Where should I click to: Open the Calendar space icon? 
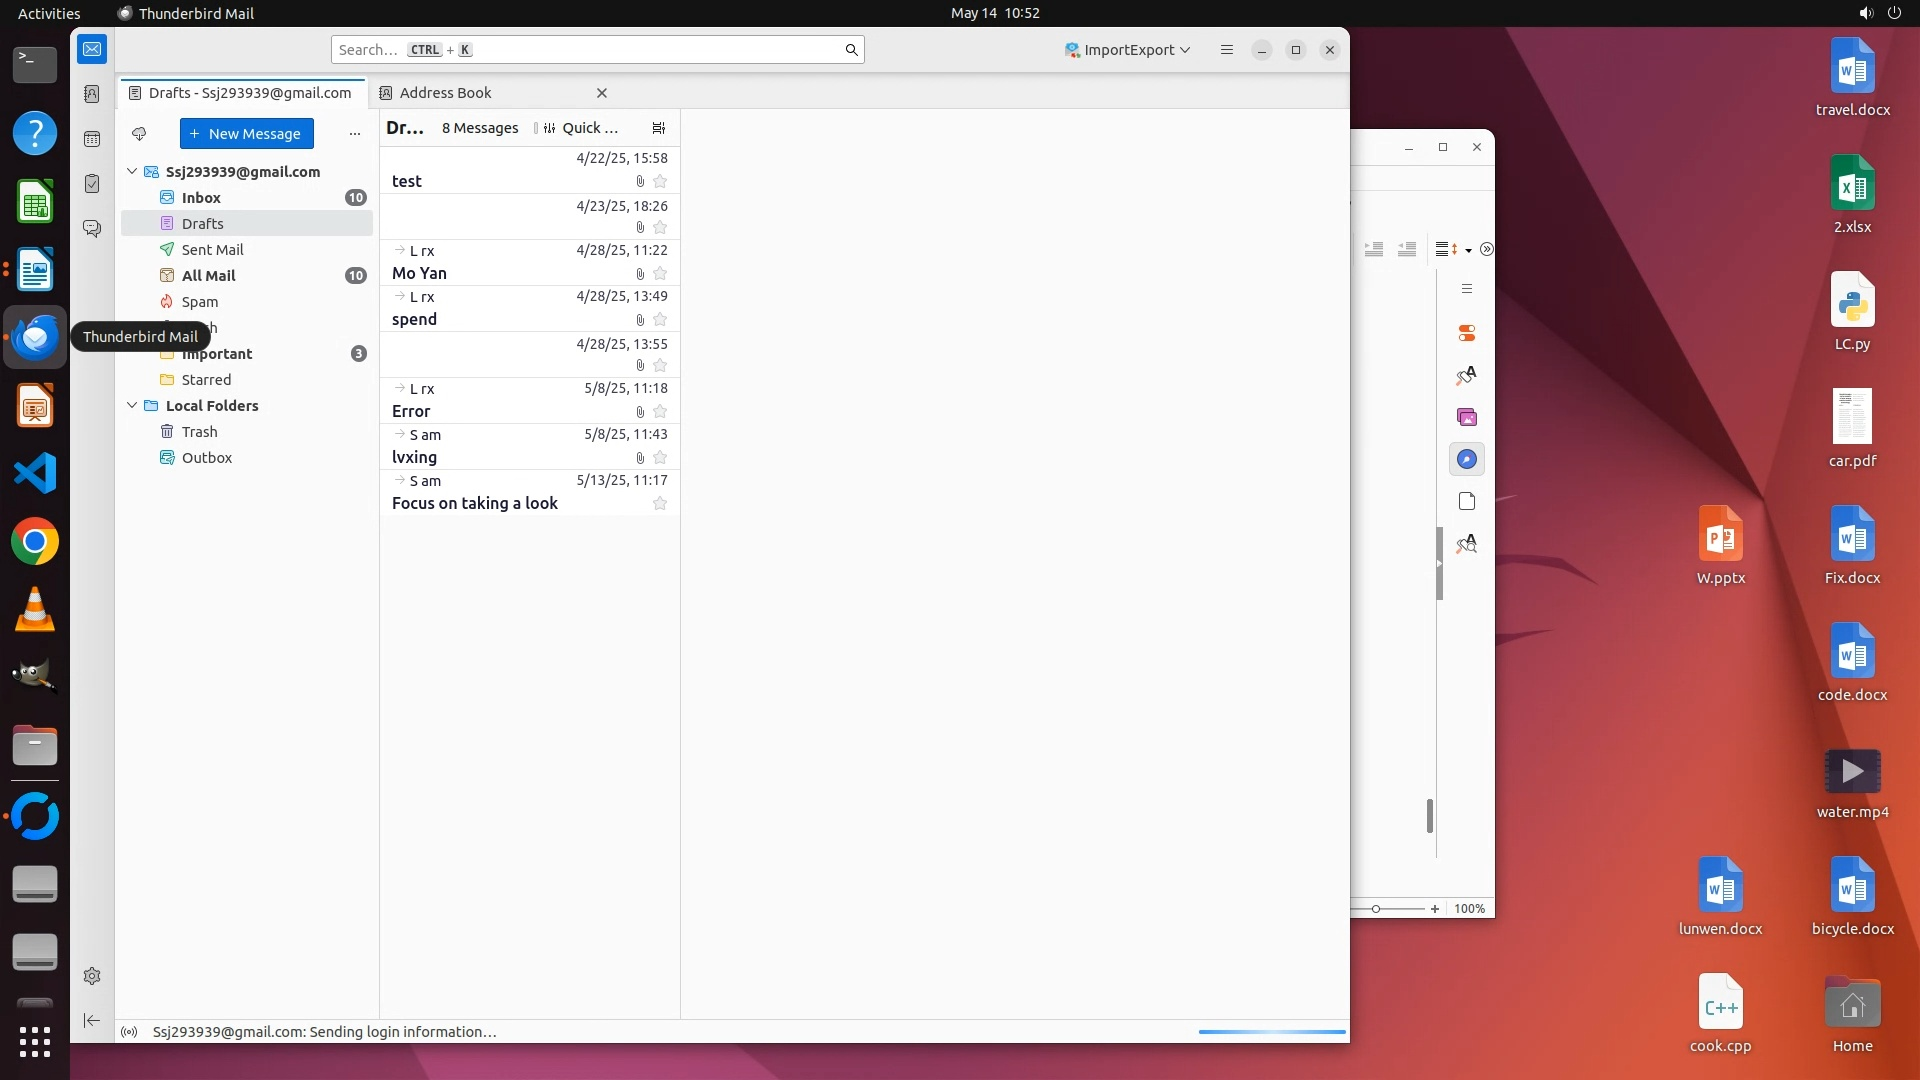92,139
